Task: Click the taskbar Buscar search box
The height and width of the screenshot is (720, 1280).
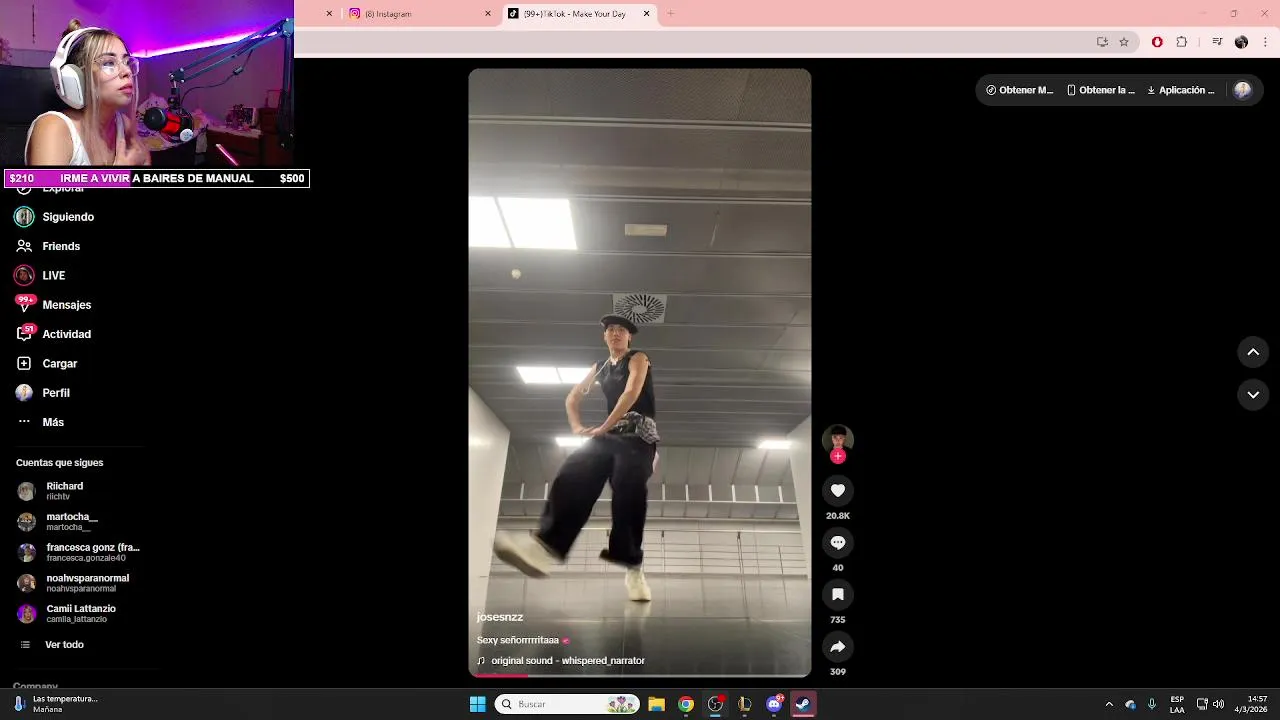Action: [568, 704]
